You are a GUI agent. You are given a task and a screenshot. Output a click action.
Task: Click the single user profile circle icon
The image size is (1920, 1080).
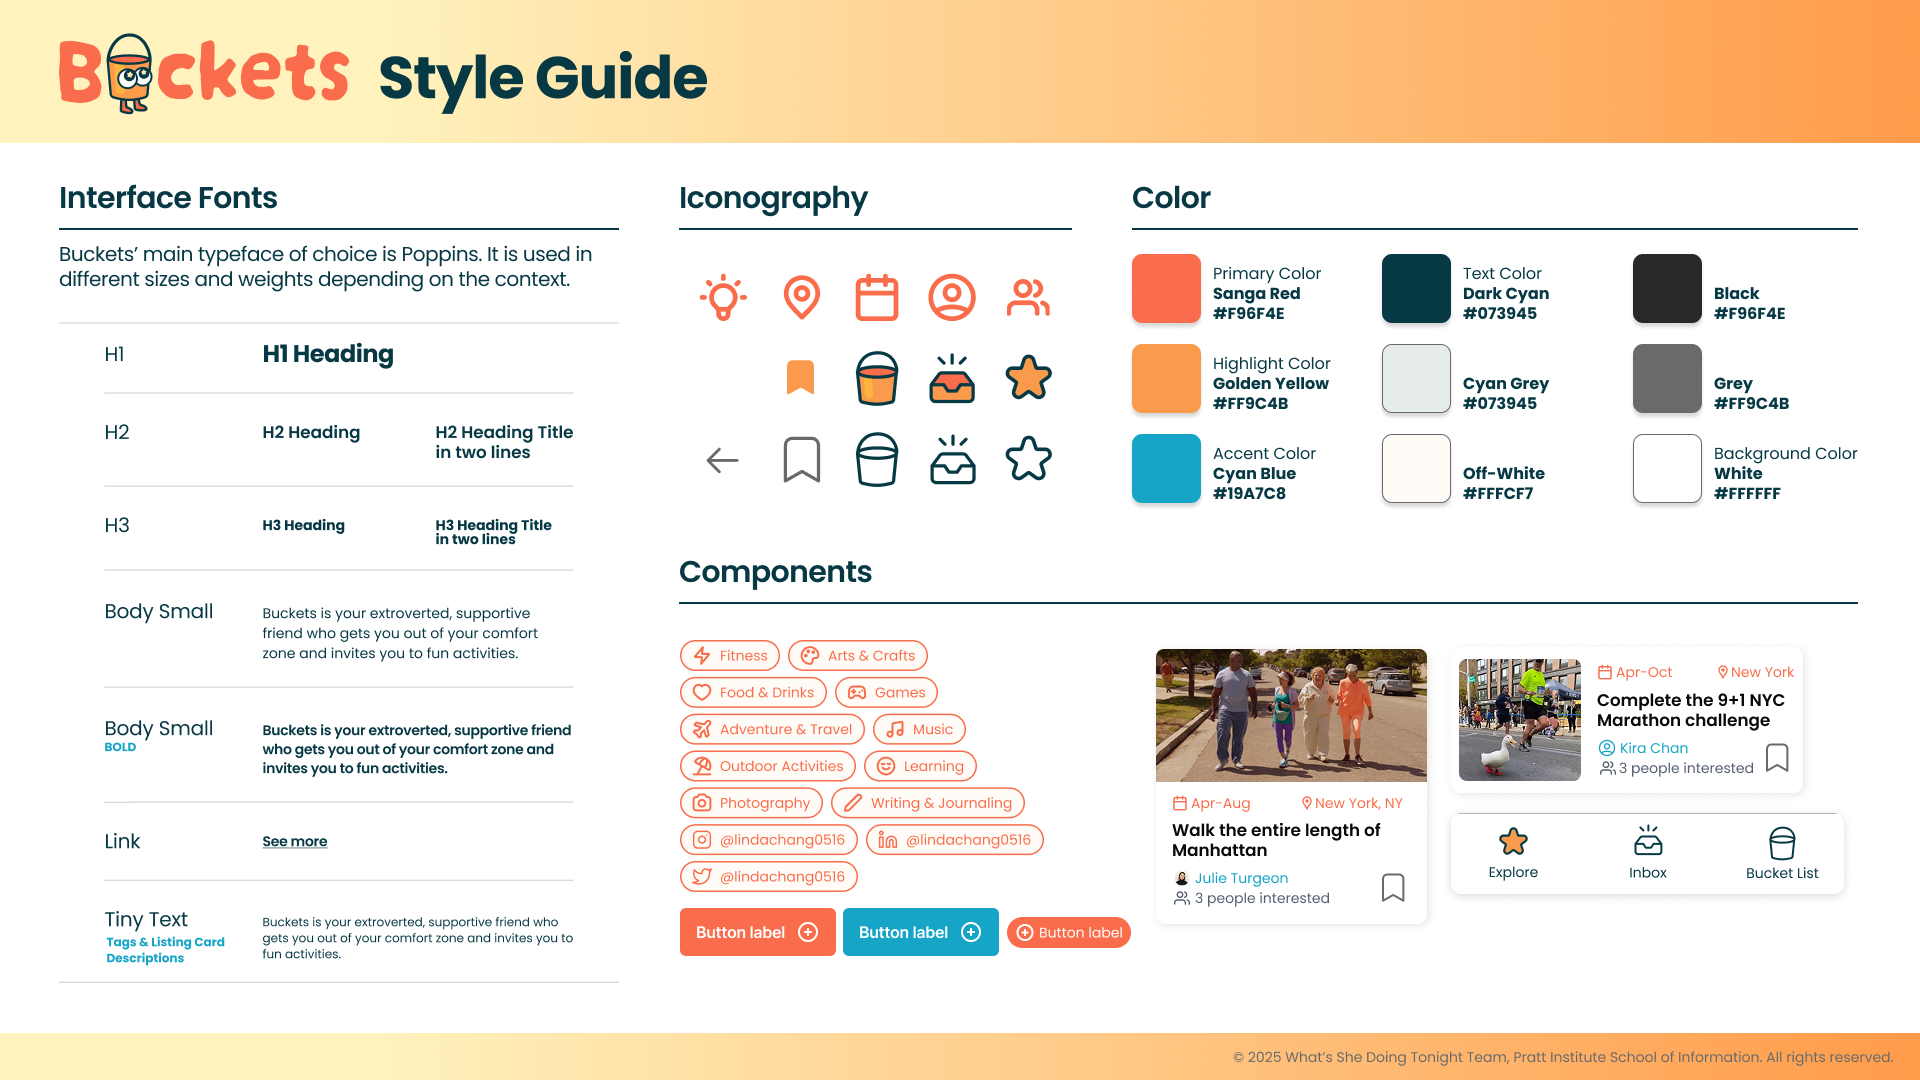[952, 297]
